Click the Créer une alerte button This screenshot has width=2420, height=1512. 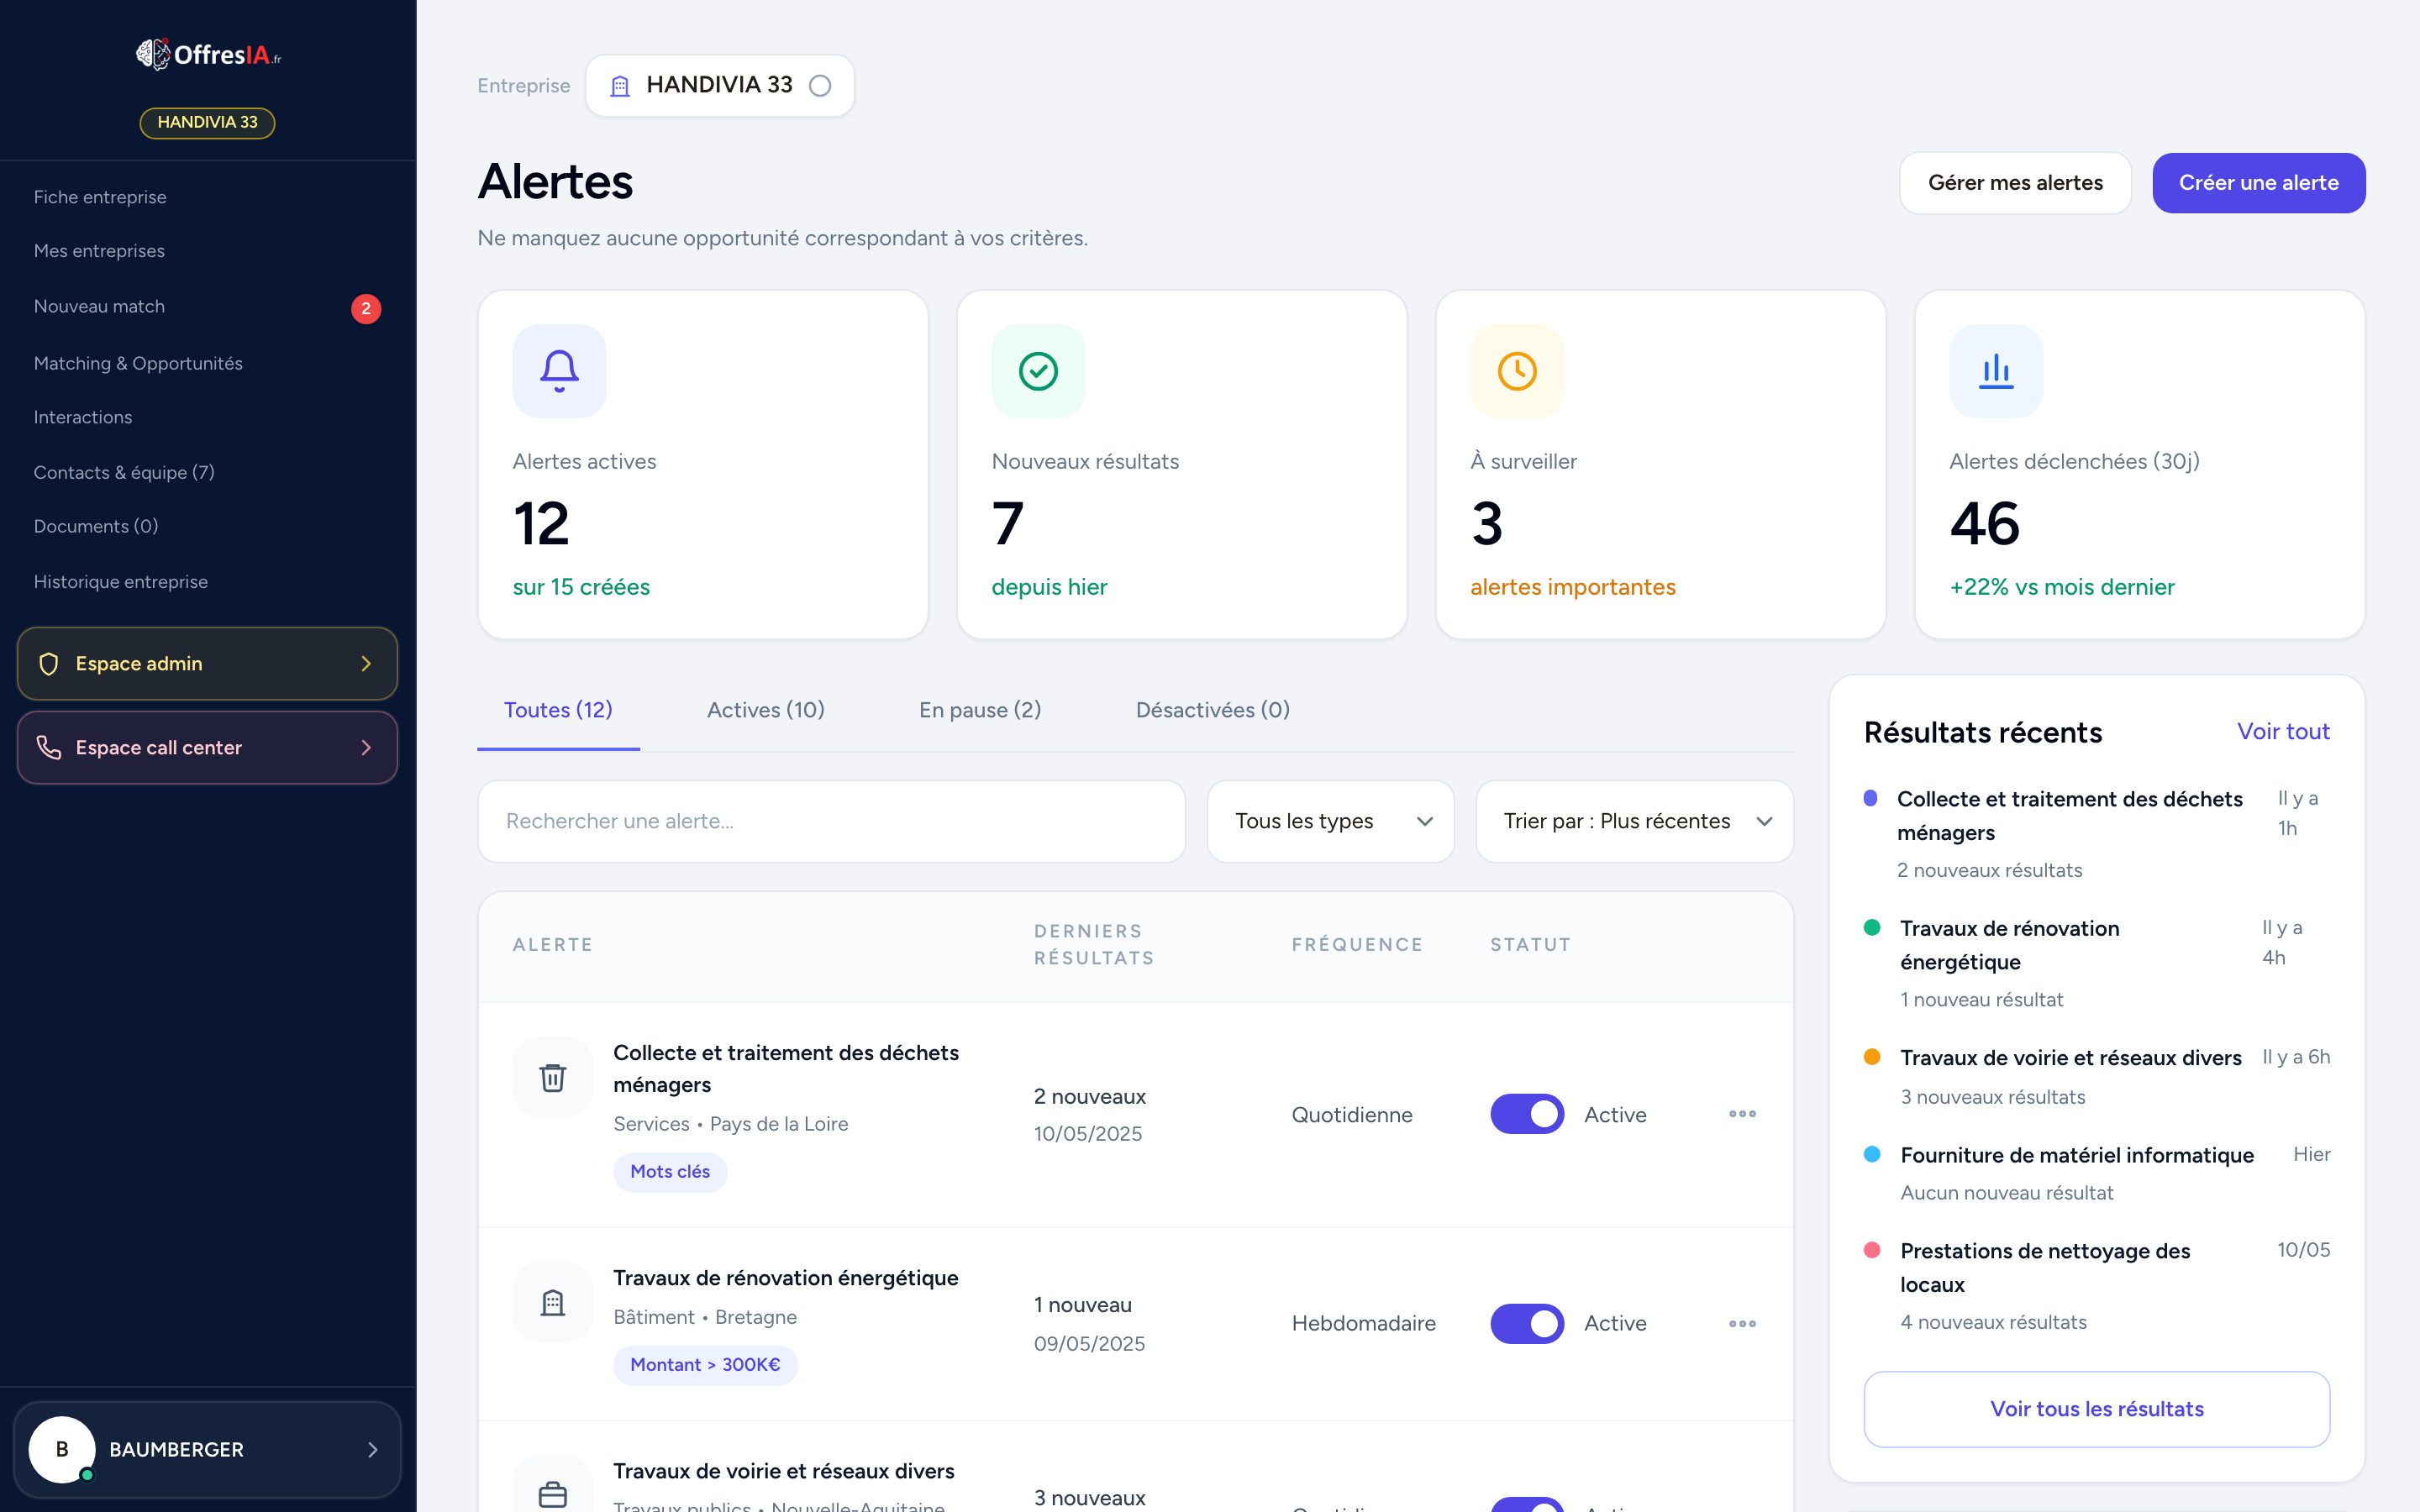(x=2258, y=183)
